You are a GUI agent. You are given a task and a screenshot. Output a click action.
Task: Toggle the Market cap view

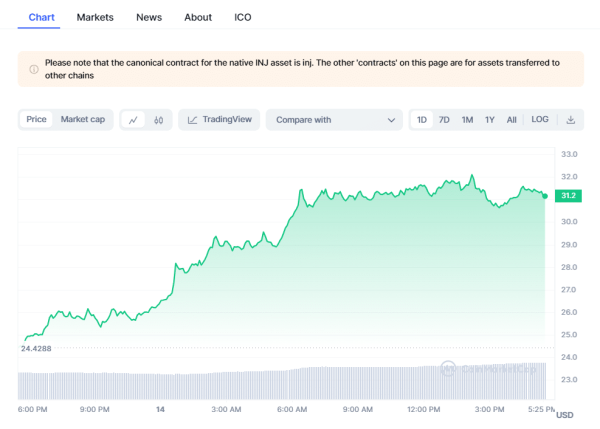(x=82, y=120)
